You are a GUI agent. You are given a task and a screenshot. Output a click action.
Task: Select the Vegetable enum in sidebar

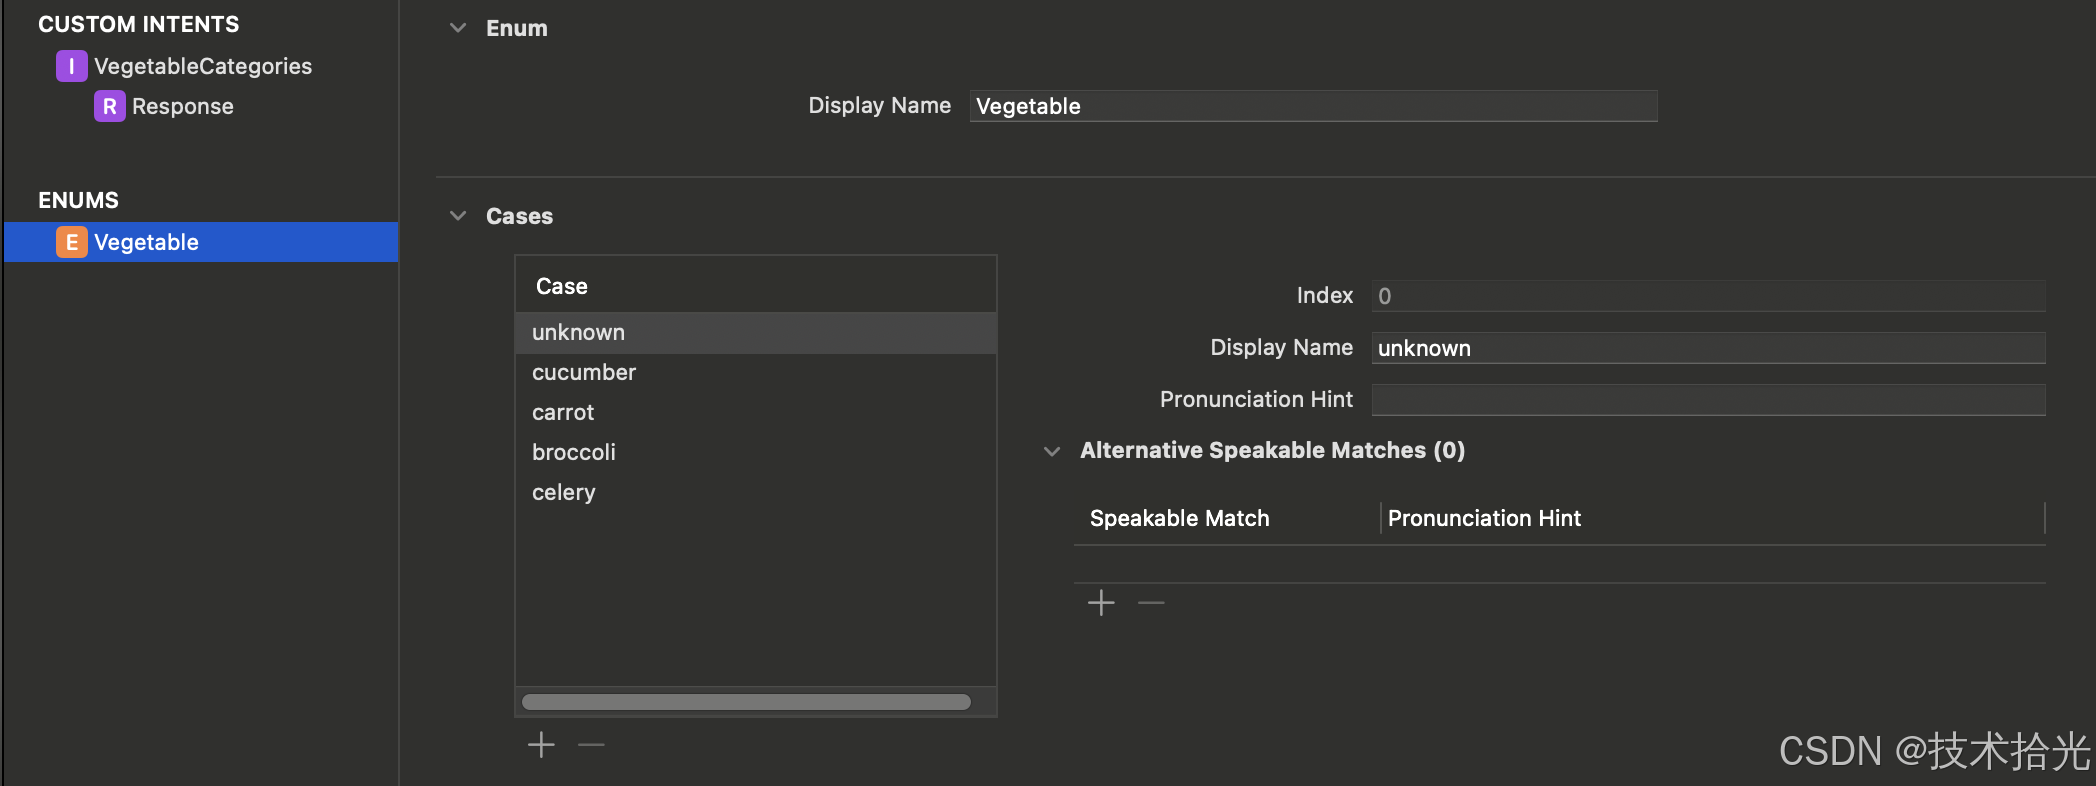pos(201,242)
